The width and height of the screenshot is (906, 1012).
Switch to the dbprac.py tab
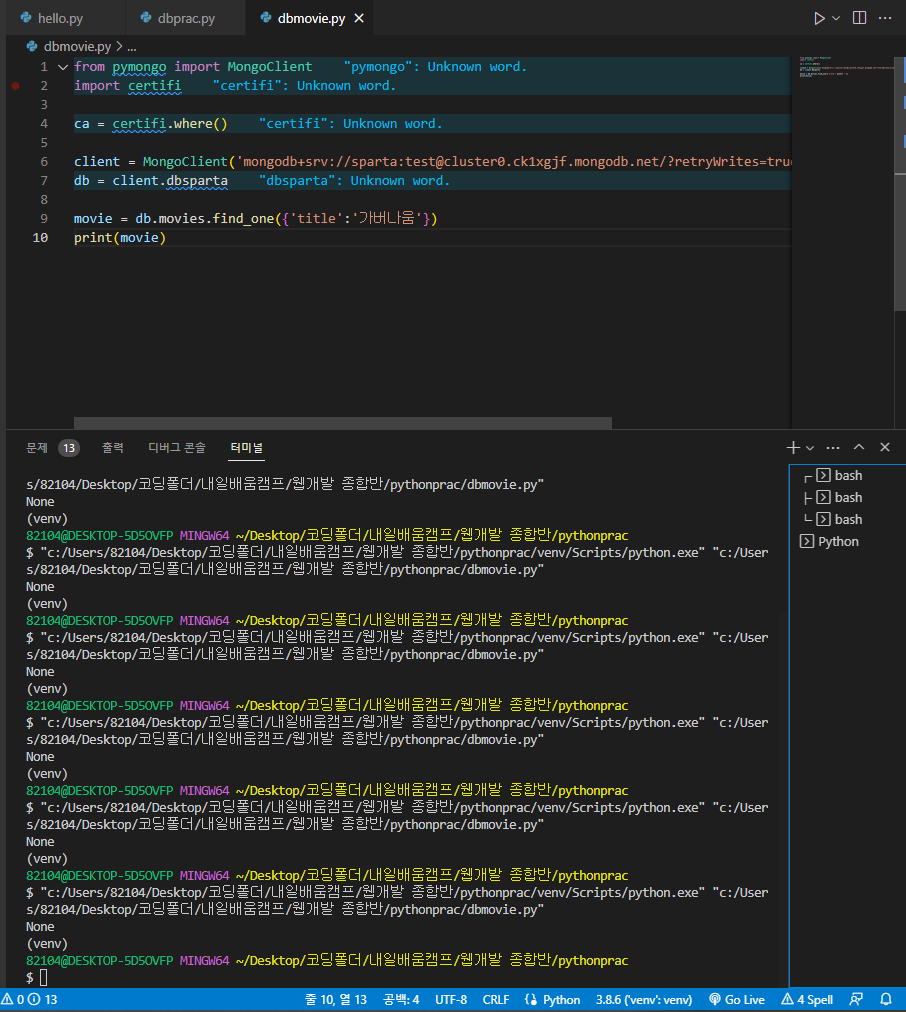pyautogui.click(x=186, y=18)
